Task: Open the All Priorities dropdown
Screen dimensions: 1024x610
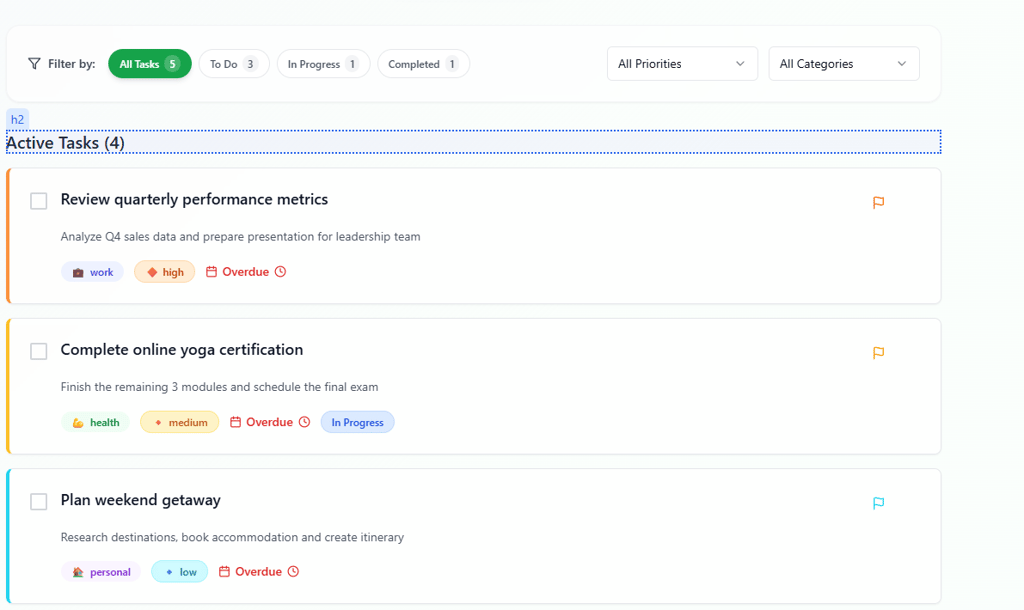Action: [x=682, y=63]
